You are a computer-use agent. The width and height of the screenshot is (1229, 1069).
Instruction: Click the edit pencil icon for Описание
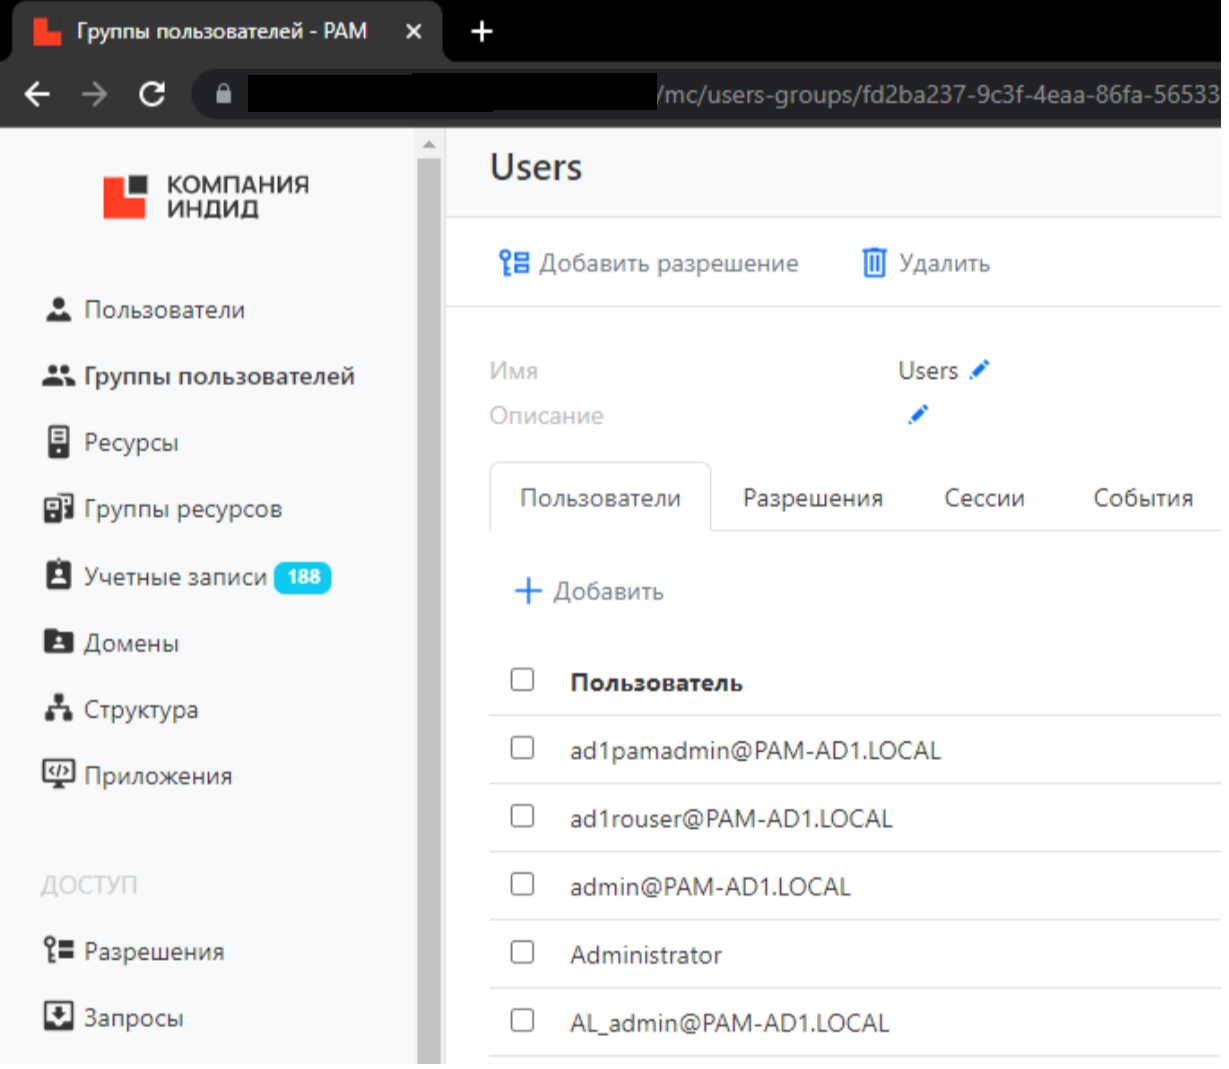tap(918, 415)
